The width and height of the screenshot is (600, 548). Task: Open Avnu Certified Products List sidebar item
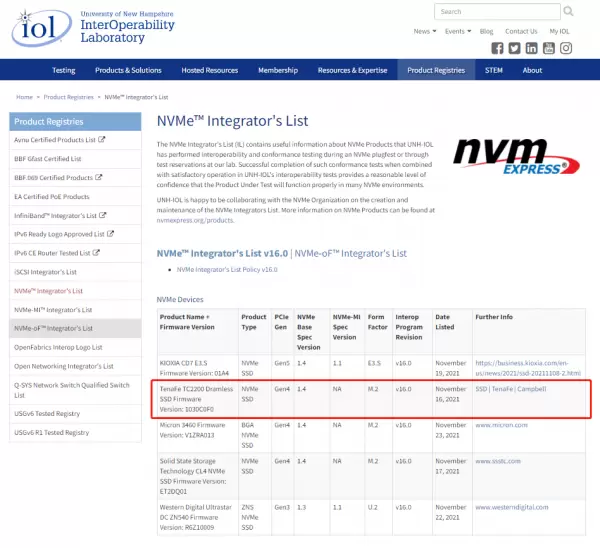56,140
